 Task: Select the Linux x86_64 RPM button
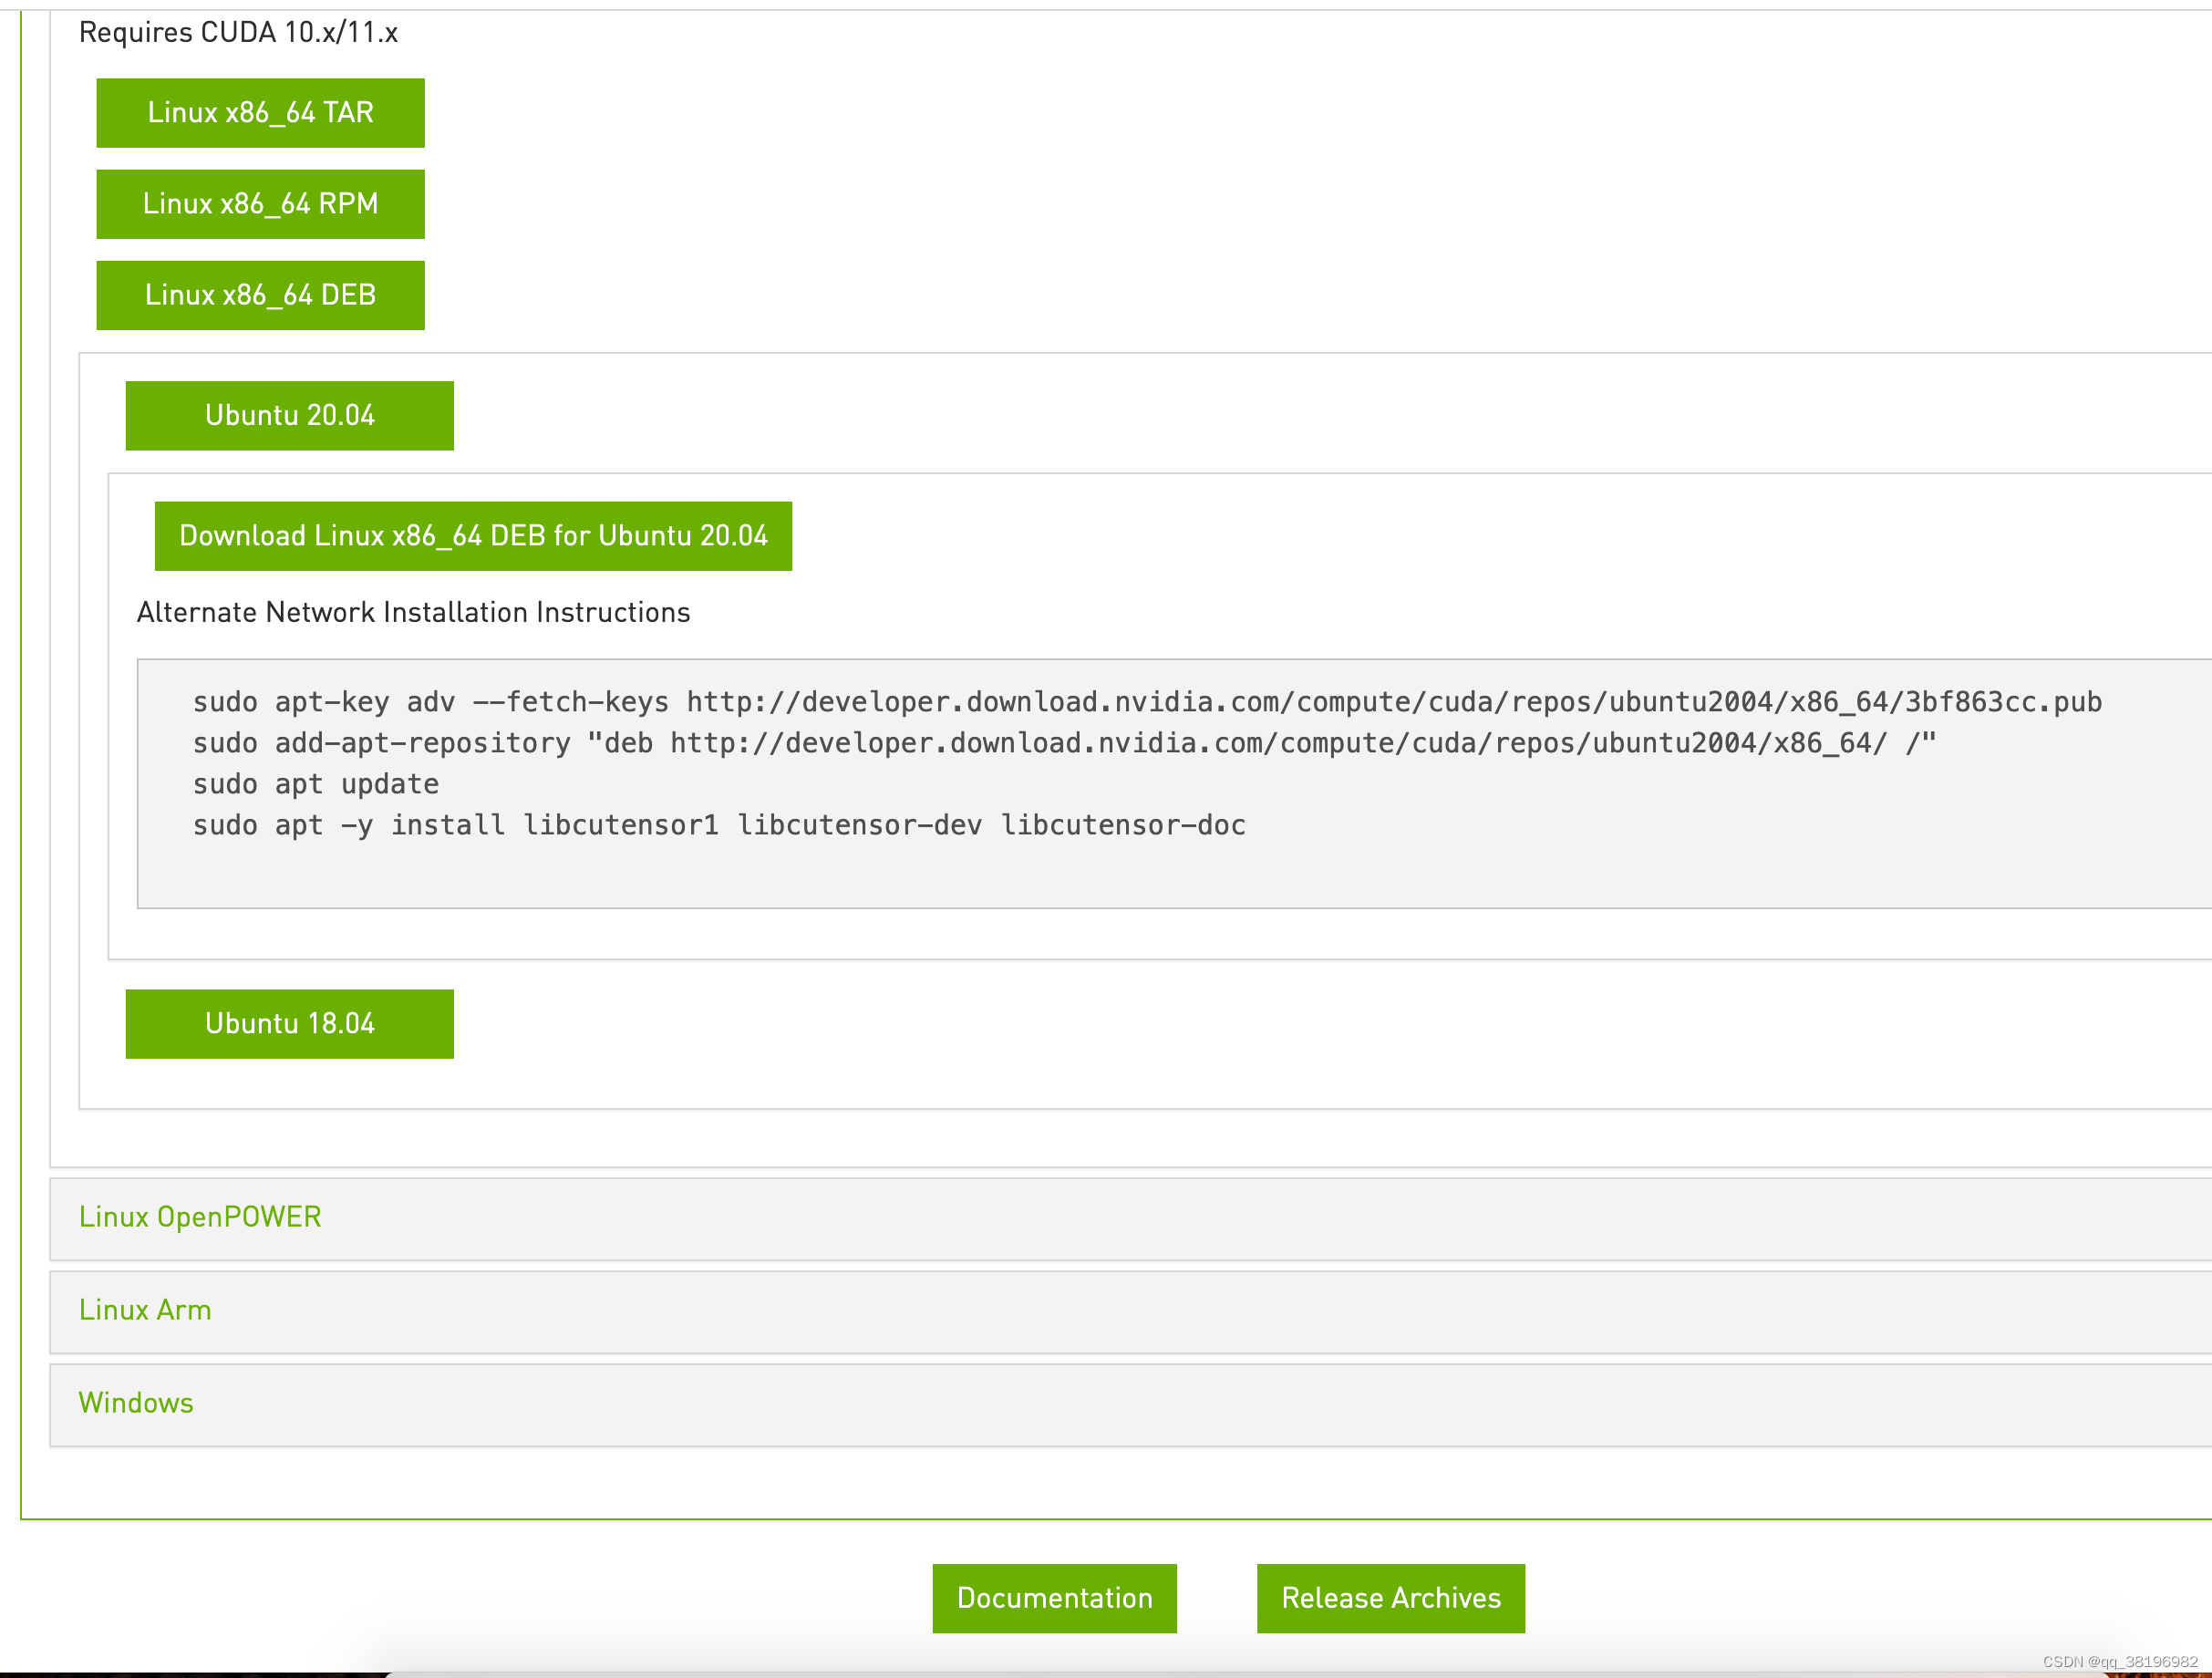260,204
